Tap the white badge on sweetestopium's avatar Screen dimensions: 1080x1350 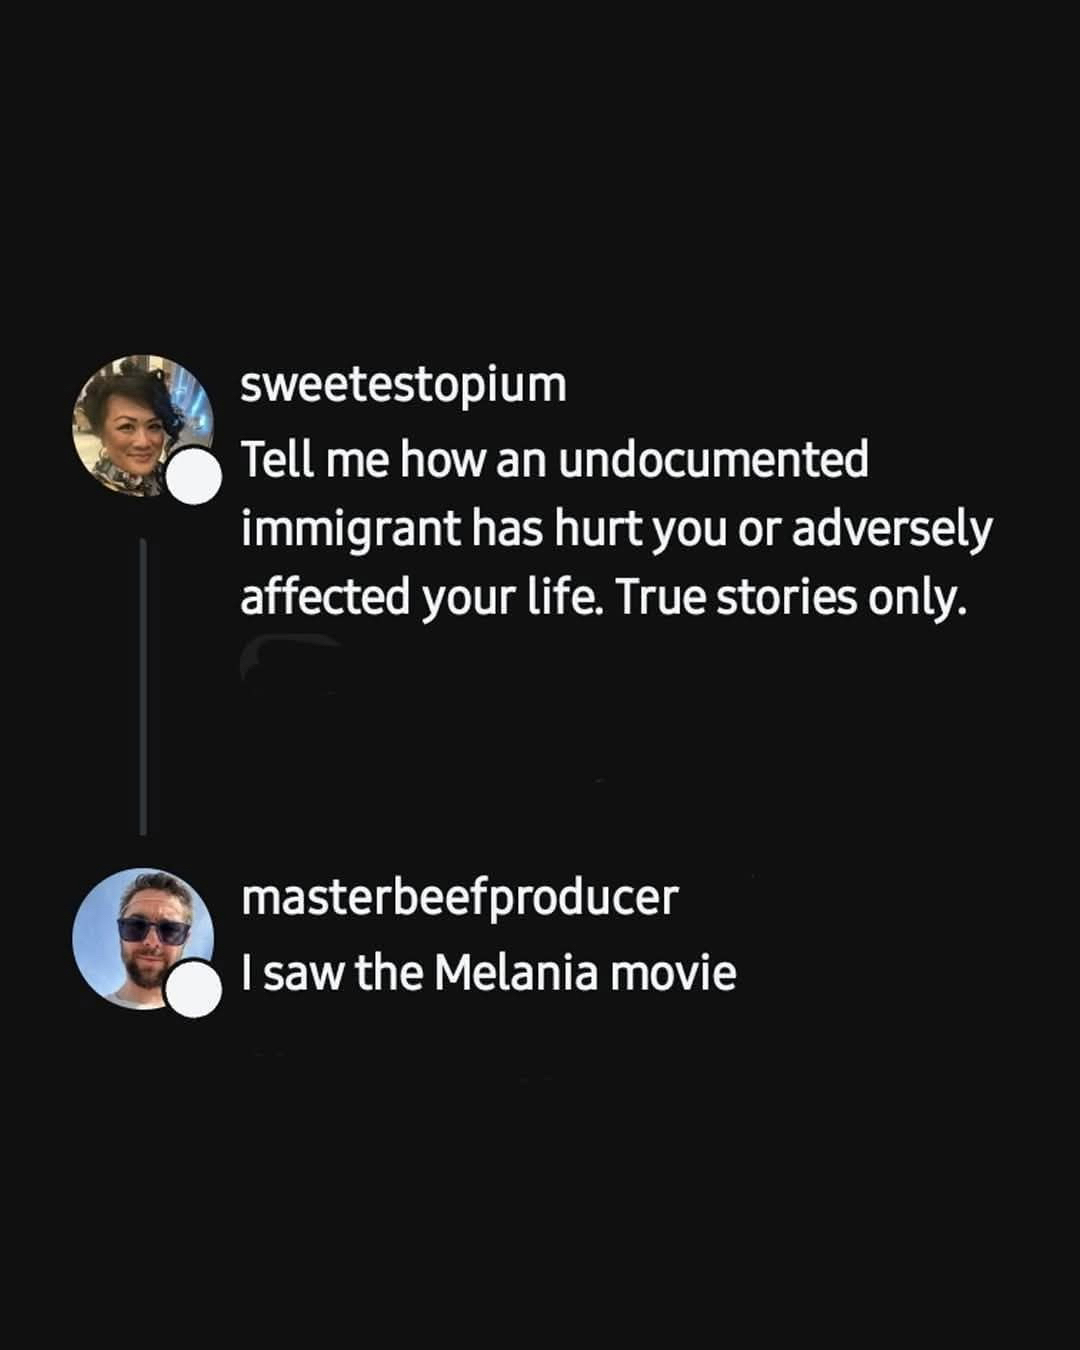193,476
